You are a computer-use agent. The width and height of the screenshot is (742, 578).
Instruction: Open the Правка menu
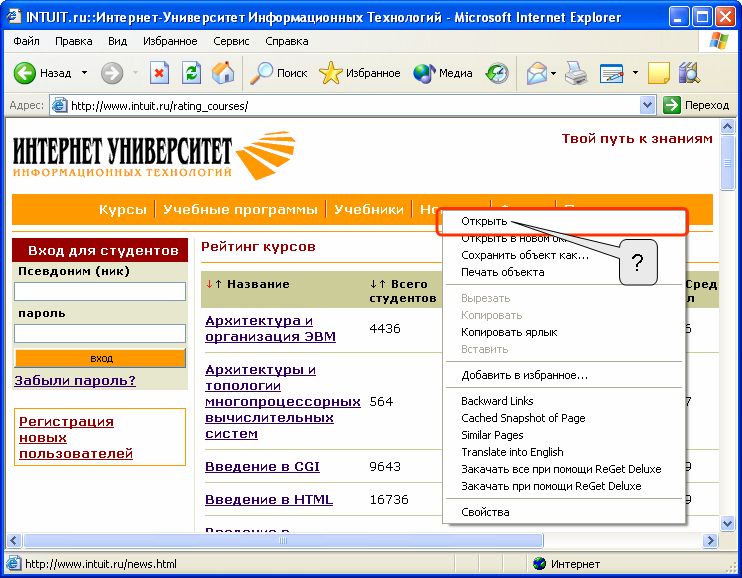73,41
